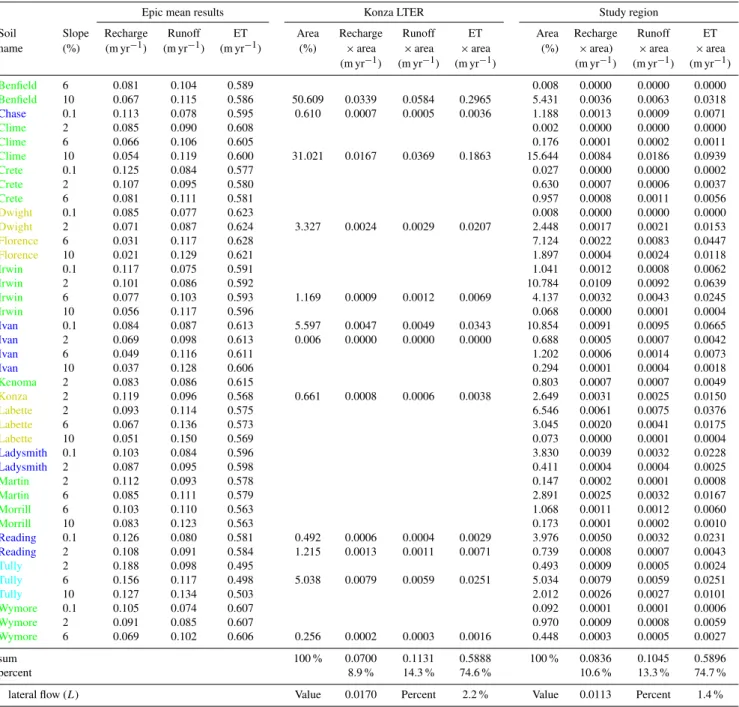Select the Runoff × area header under Konza LTER
739x707 pixels.
point(419,48)
